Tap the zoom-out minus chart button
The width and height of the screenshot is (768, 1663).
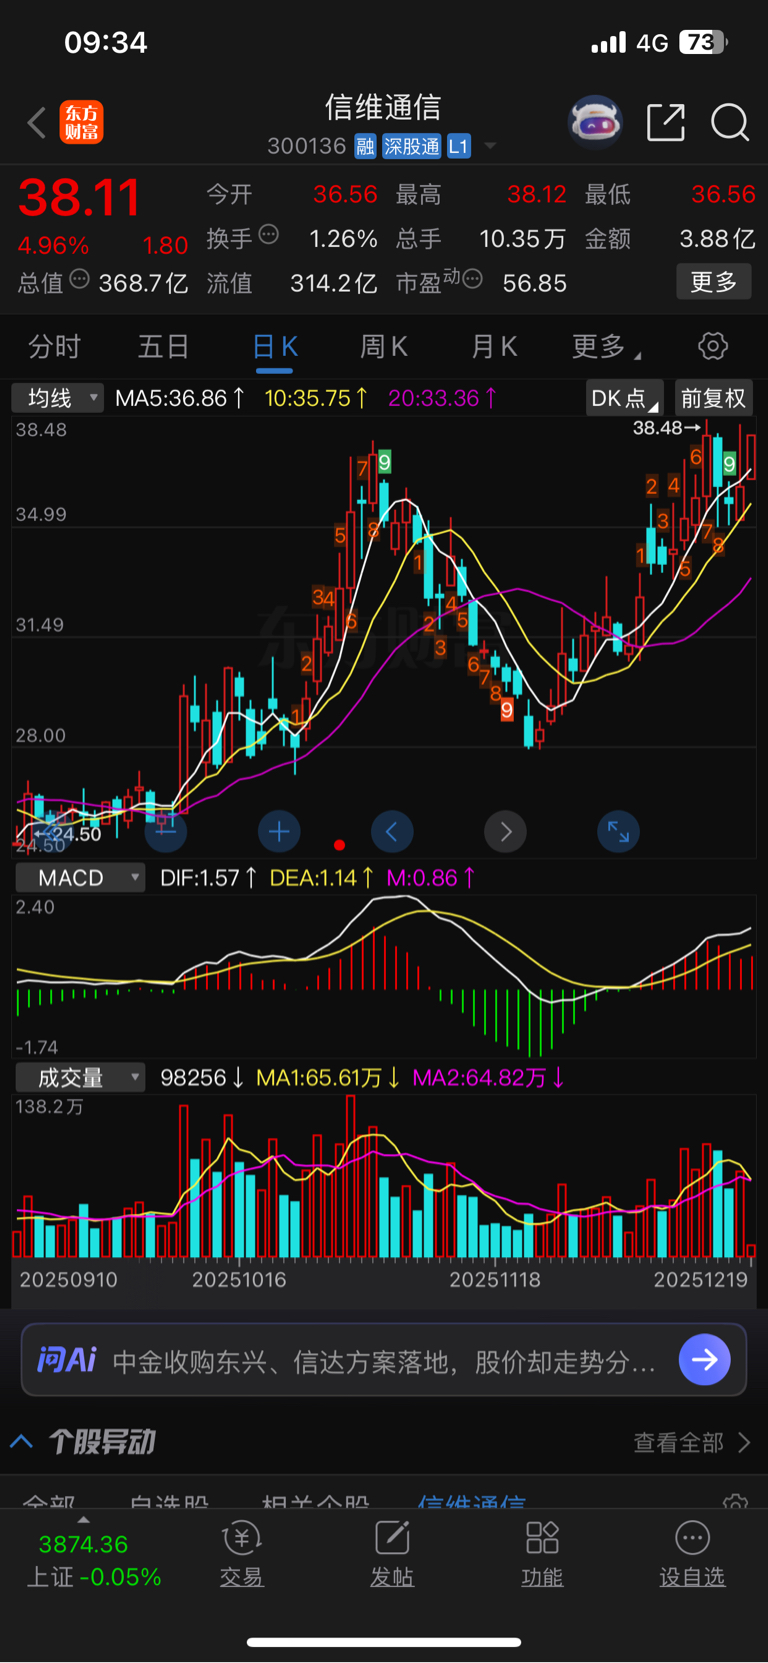coord(166,831)
